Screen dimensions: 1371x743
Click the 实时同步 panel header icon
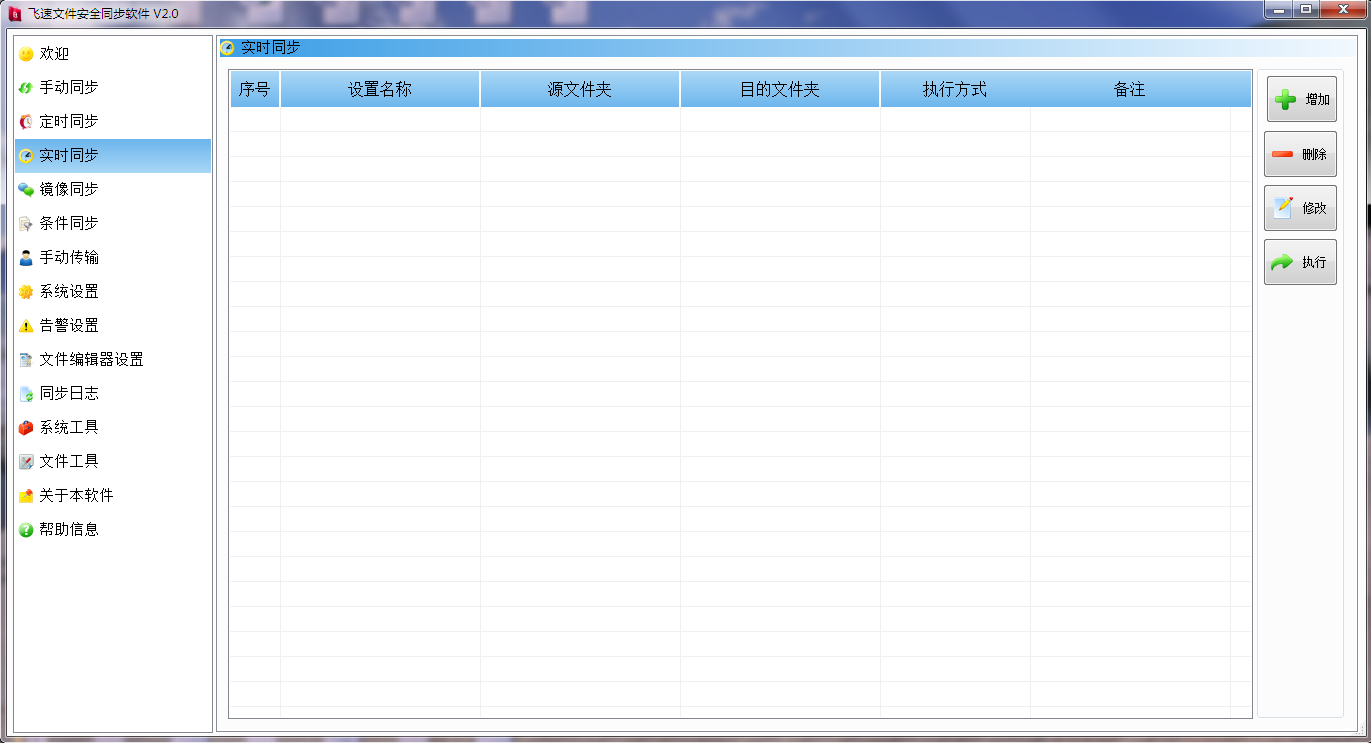point(227,48)
